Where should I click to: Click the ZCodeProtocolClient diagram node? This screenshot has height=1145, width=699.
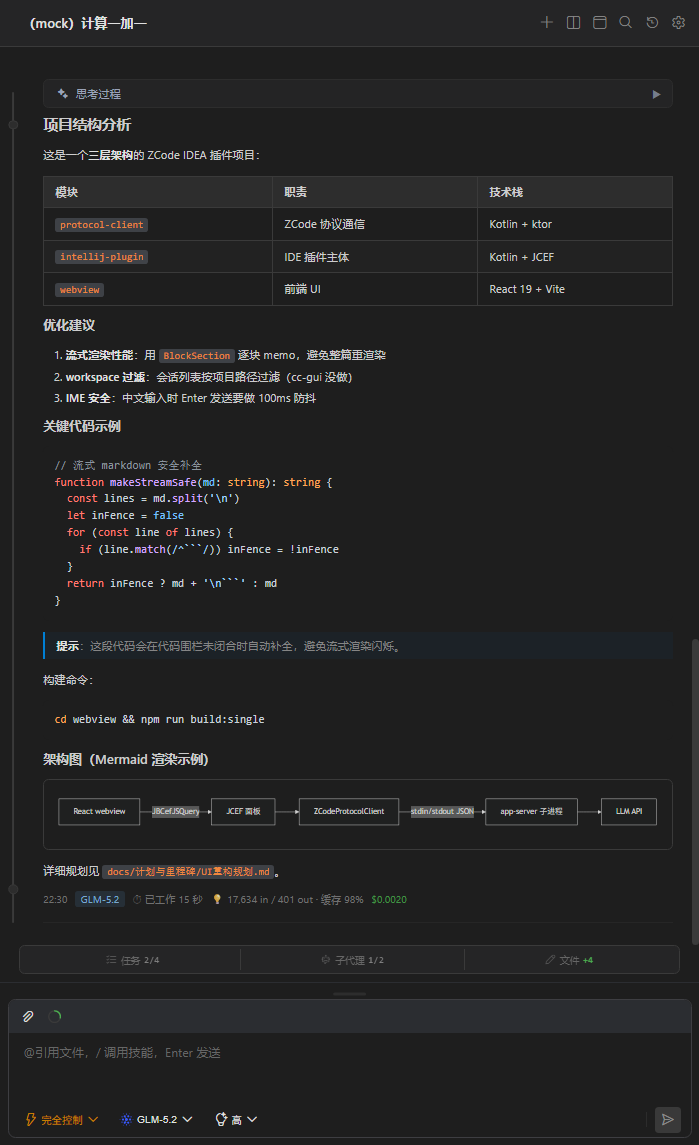coord(349,811)
